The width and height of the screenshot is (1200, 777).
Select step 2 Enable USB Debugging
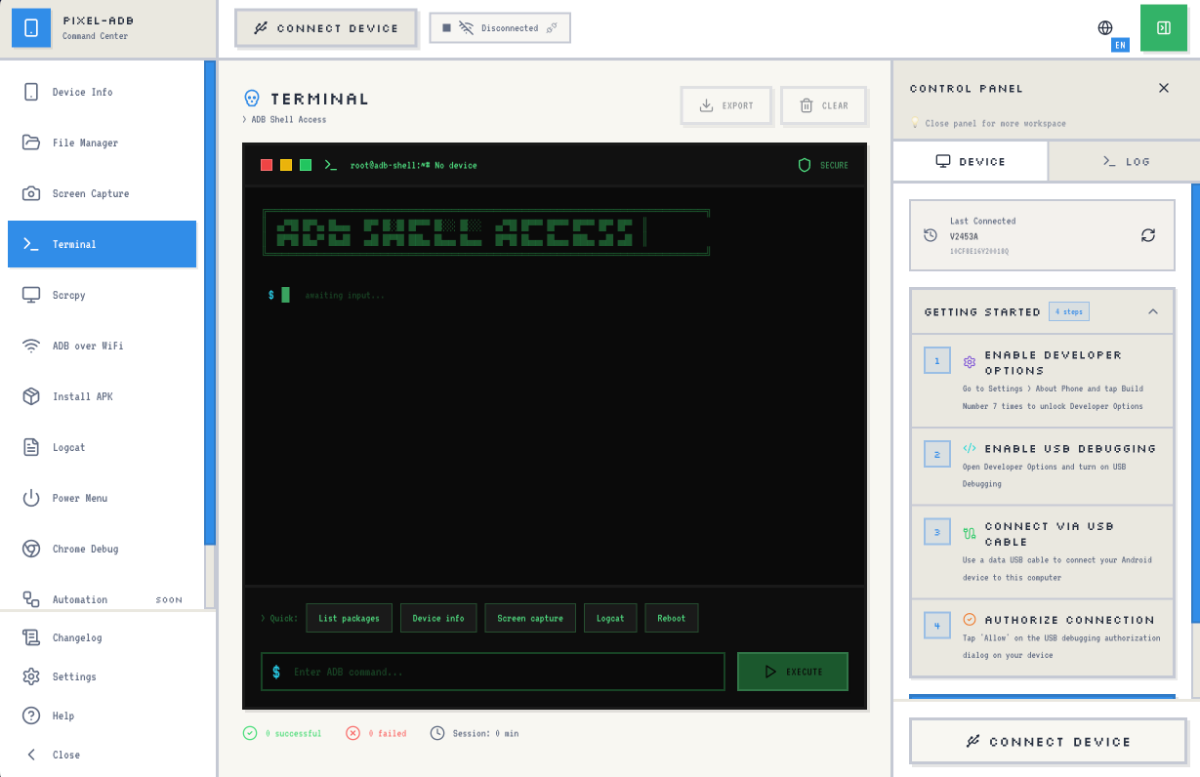(1042, 466)
